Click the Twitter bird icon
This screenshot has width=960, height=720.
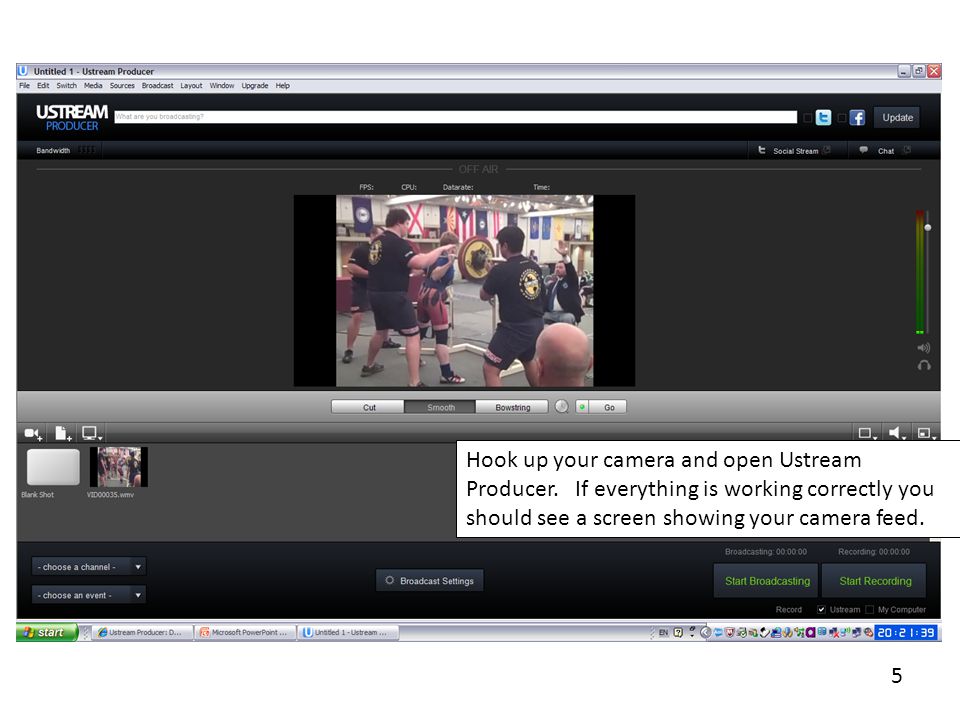tap(823, 118)
